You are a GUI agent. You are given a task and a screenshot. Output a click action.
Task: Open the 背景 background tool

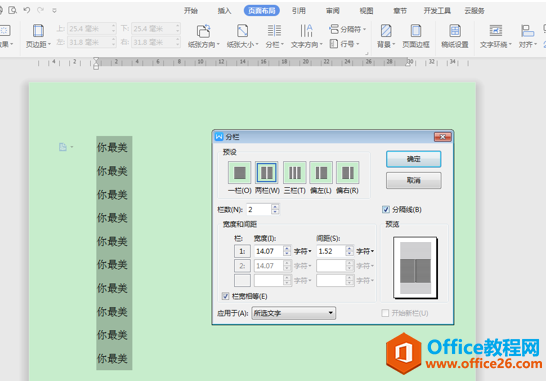pyautogui.click(x=386, y=36)
